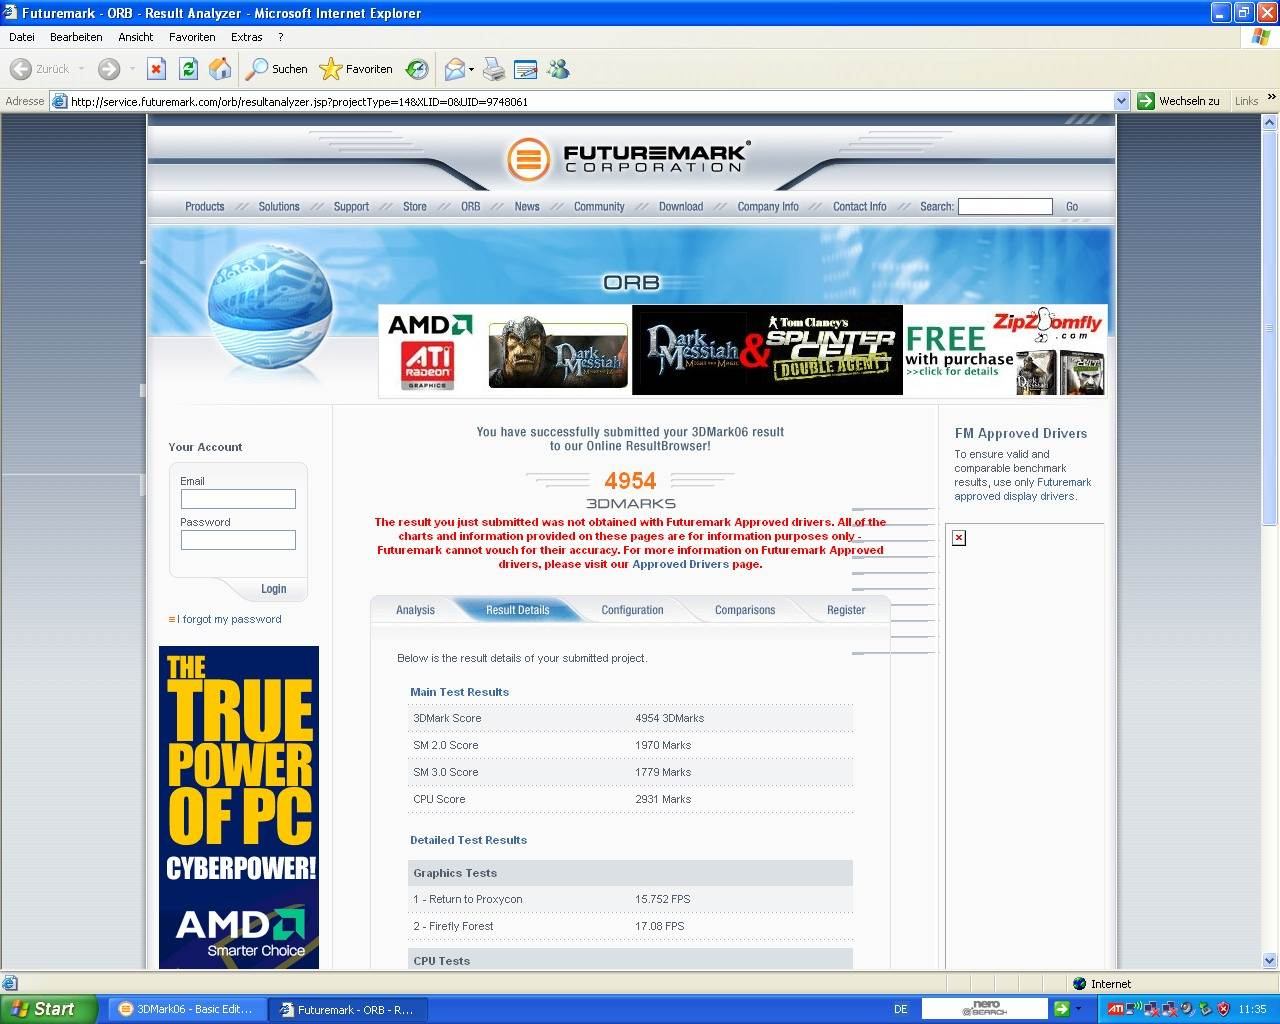Viewport: 1280px width, 1024px height.
Task: Click the vertical scrollbar up arrow
Action: [1270, 122]
